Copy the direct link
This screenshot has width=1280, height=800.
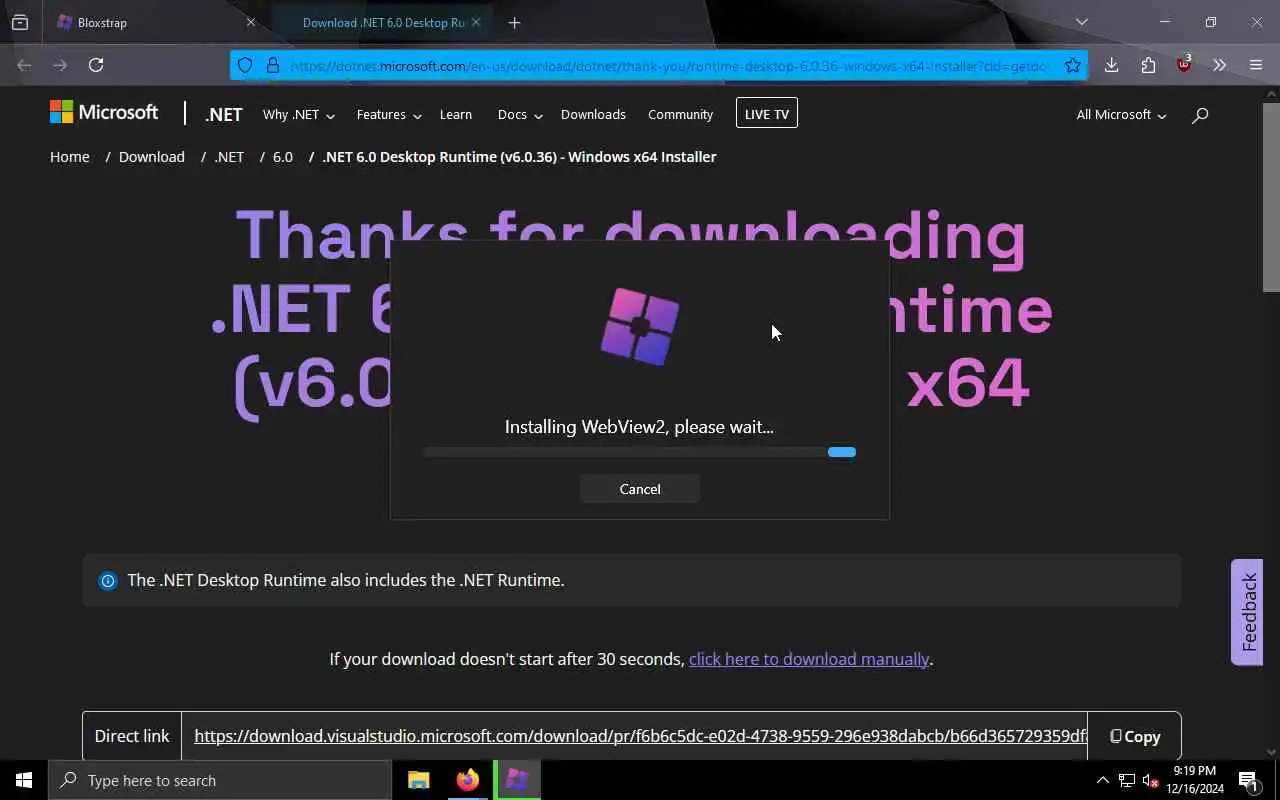point(1135,736)
